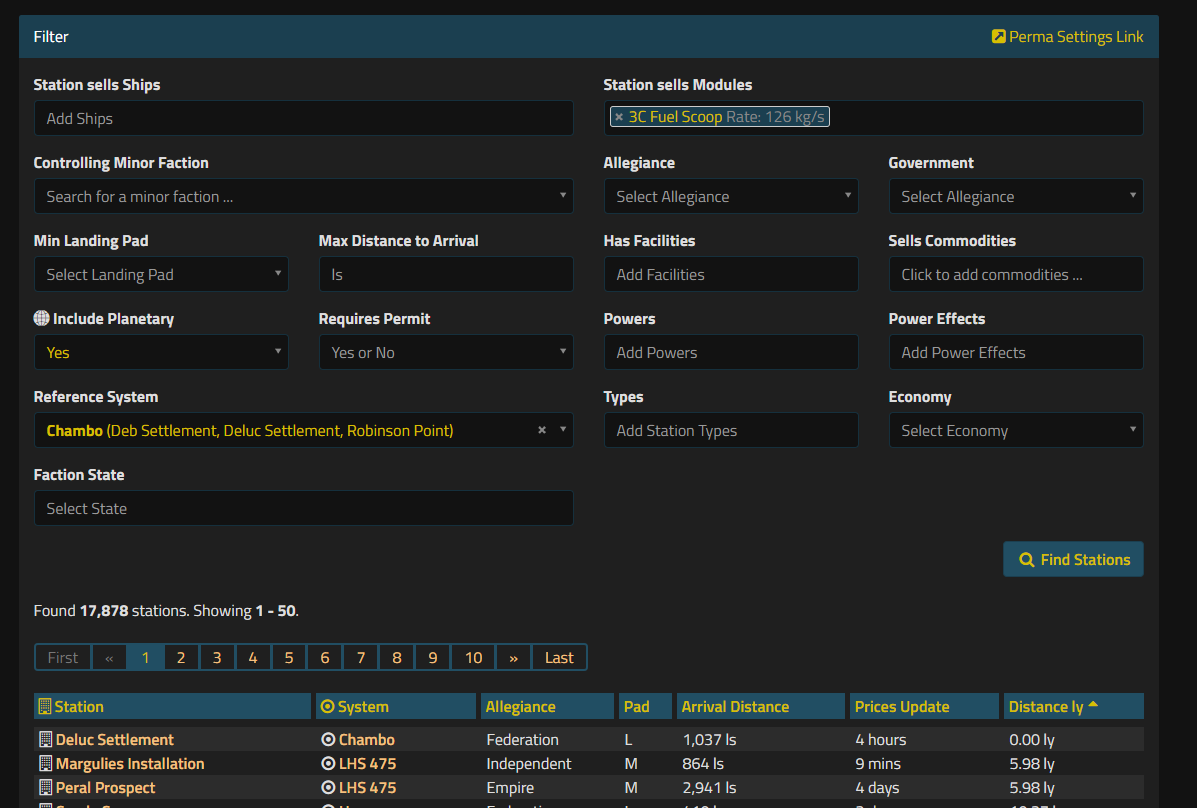Sort results by the Prices Update column

pyautogui.click(x=902, y=706)
